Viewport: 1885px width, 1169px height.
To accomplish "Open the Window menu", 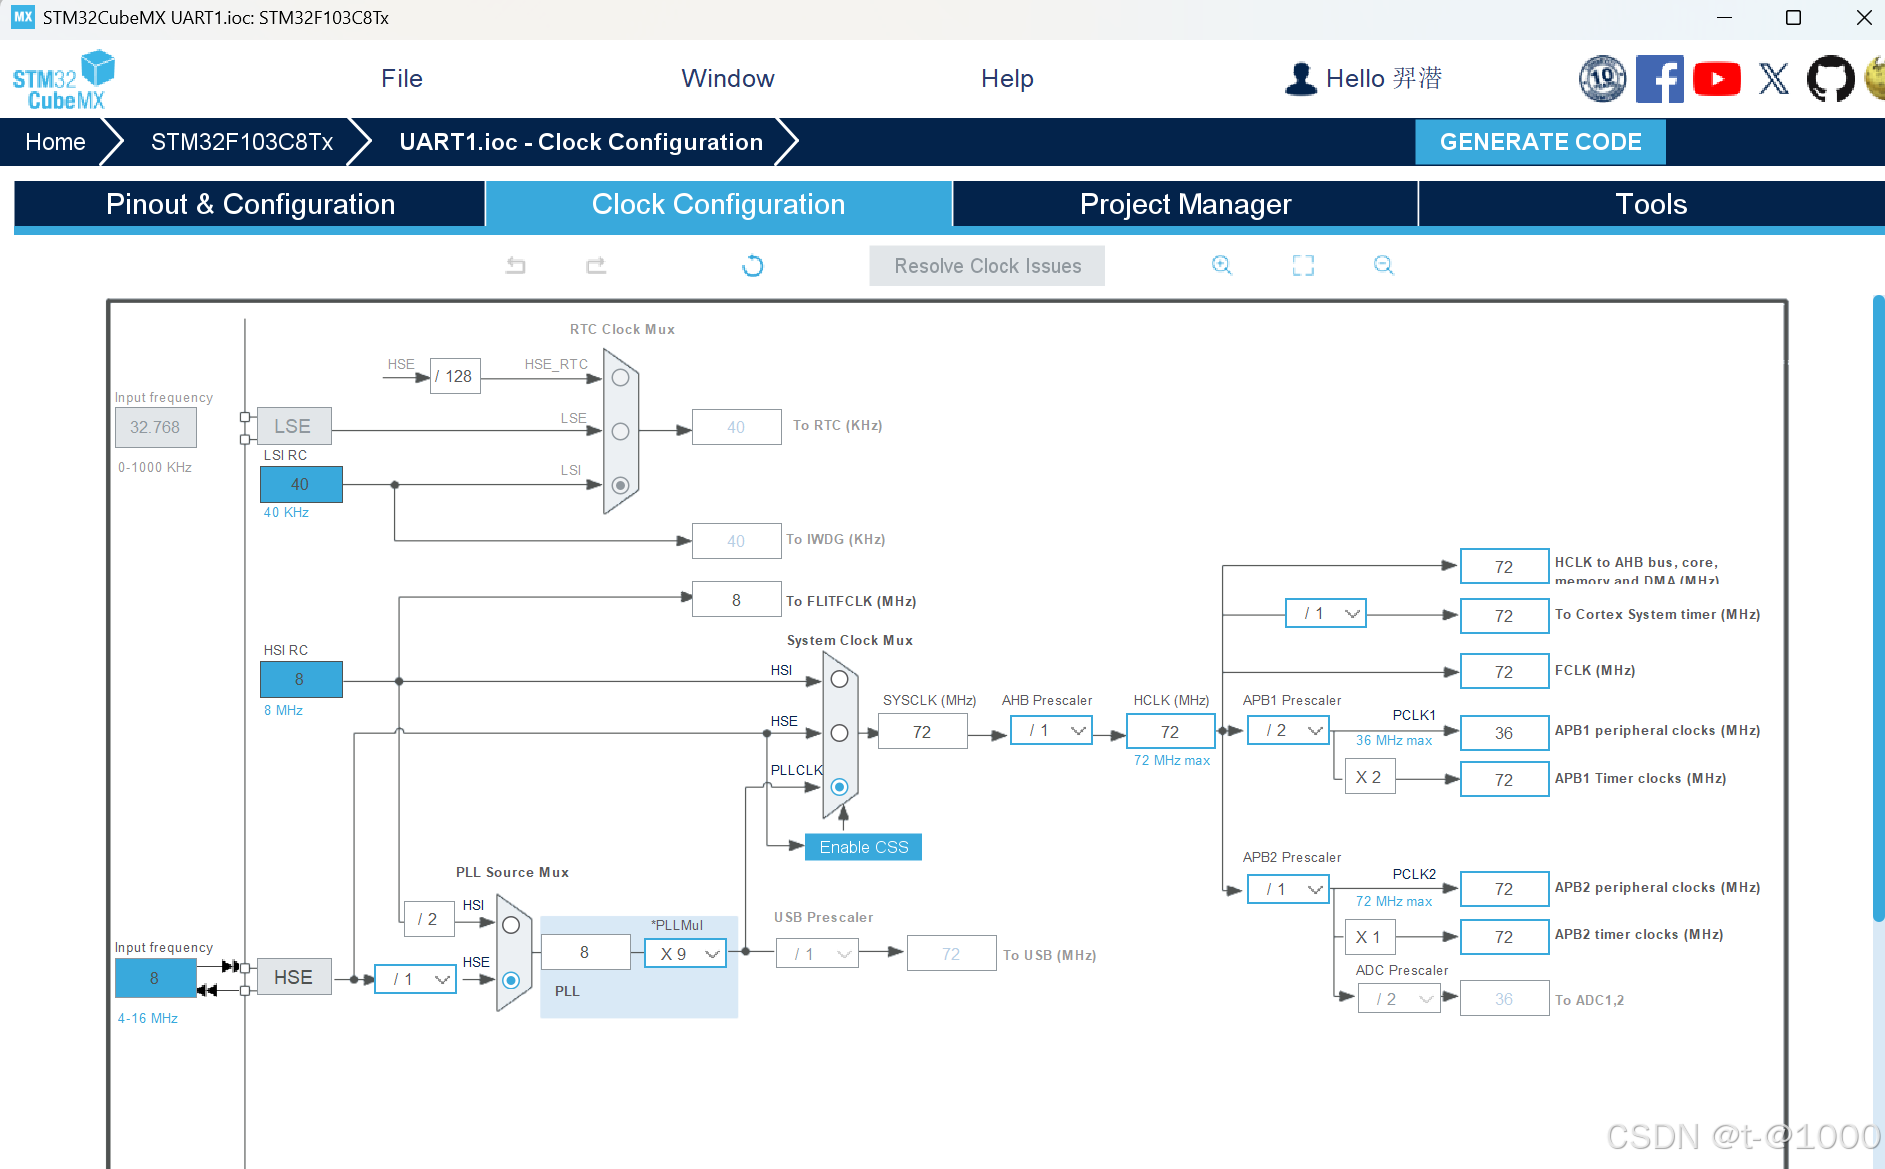I will [728, 79].
